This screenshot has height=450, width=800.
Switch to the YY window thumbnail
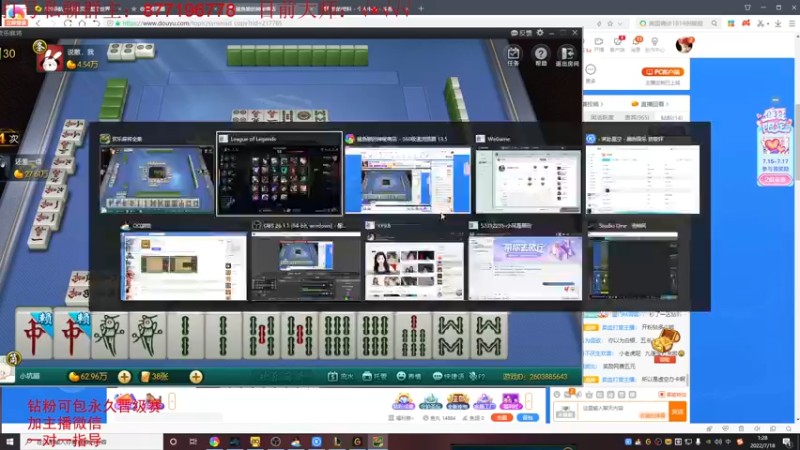414,261
